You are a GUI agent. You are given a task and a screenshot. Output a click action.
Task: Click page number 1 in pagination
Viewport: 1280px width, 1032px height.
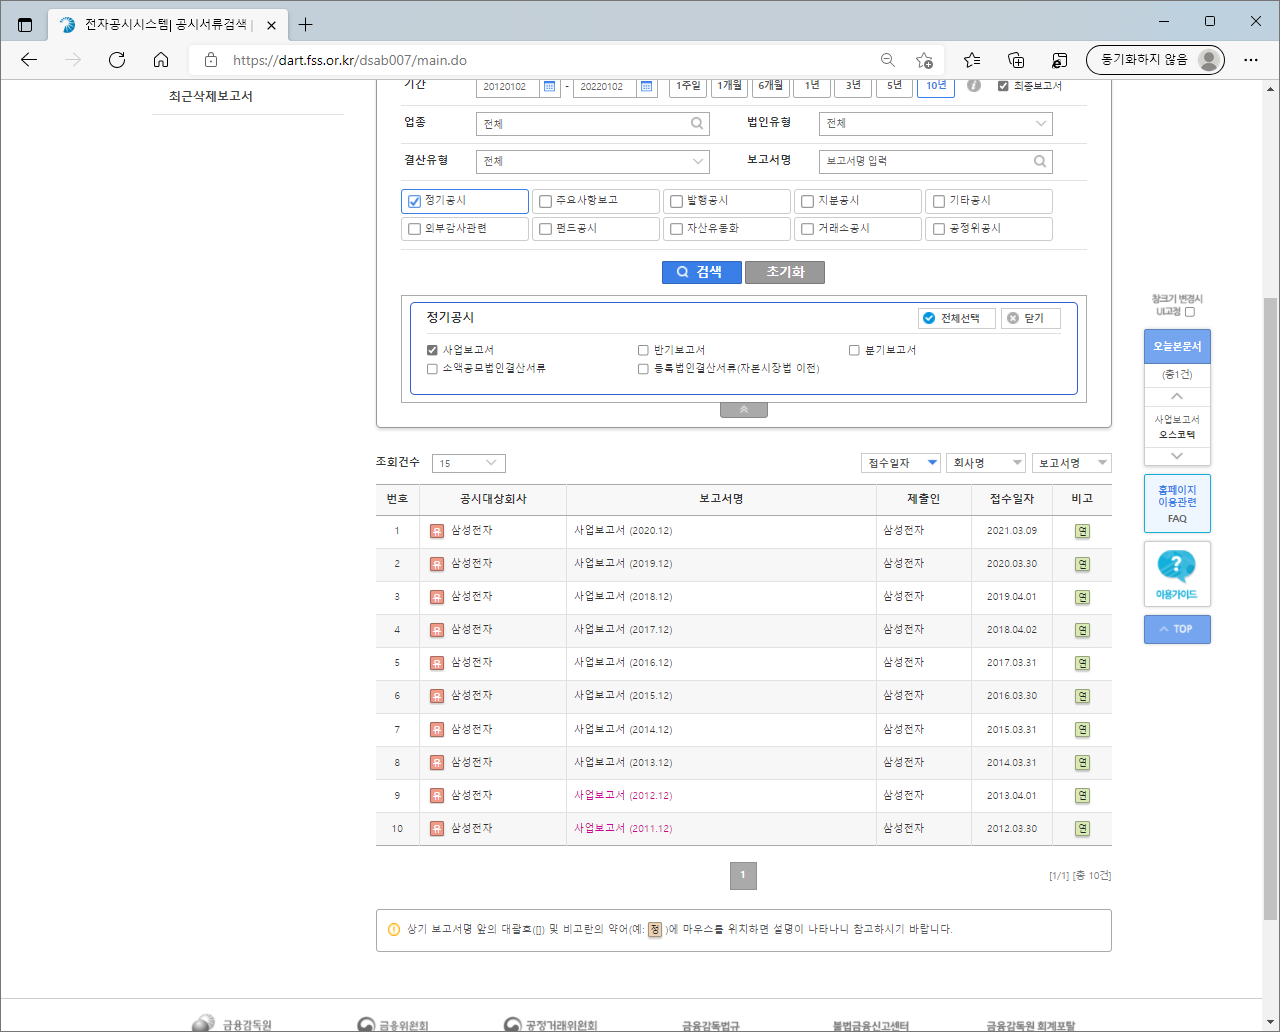tap(743, 875)
